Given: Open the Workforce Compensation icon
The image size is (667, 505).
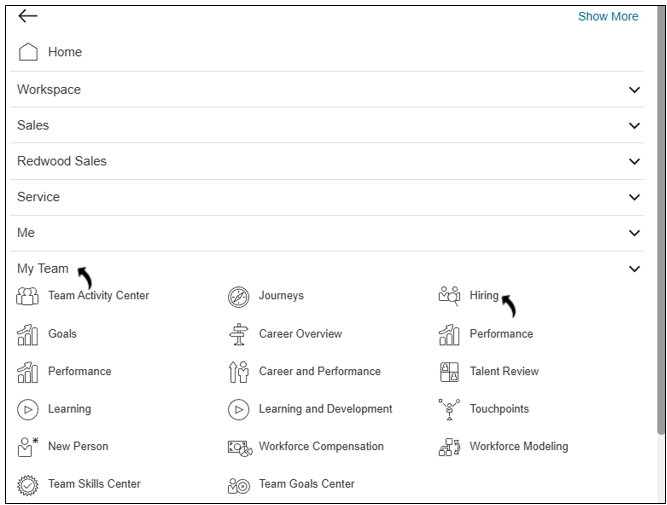Looking at the screenshot, I should click(x=238, y=447).
